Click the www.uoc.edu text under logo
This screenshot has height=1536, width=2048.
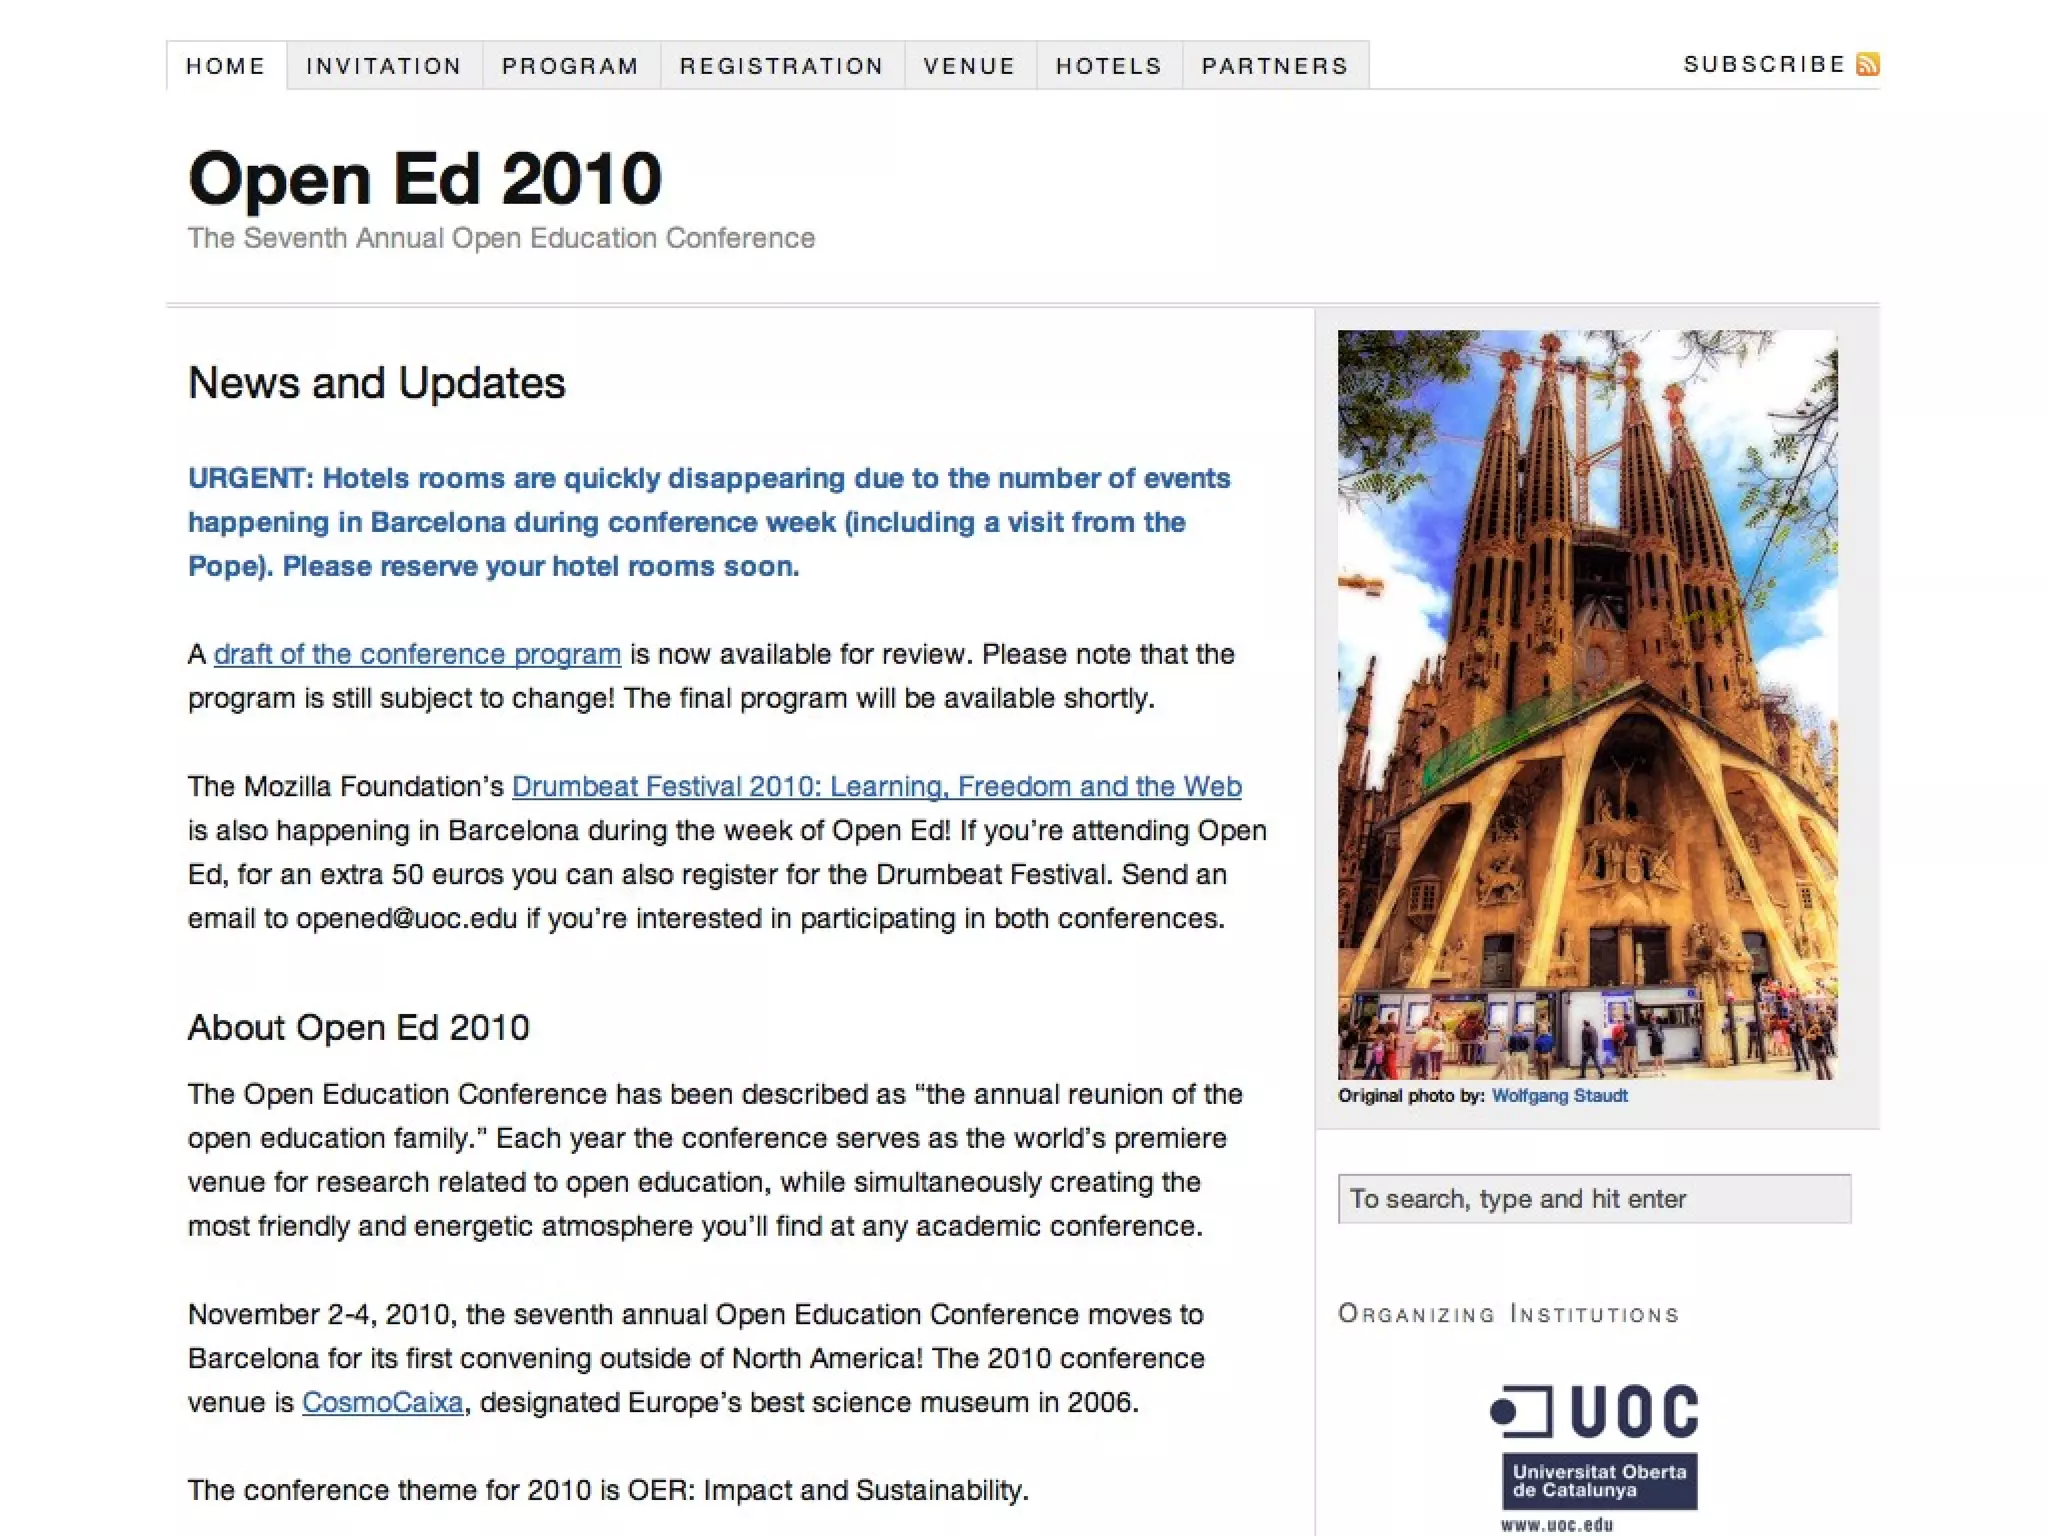click(1556, 1525)
